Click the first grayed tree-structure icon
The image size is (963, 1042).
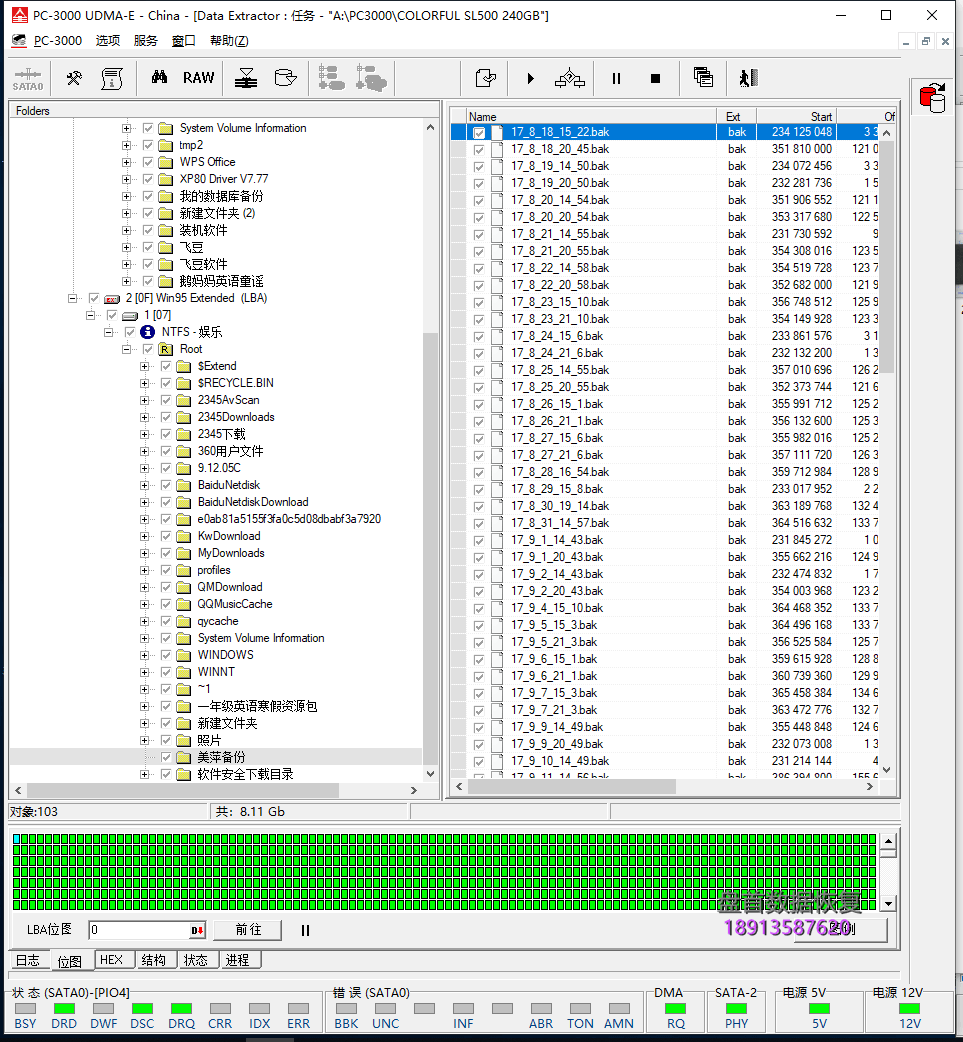click(331, 78)
